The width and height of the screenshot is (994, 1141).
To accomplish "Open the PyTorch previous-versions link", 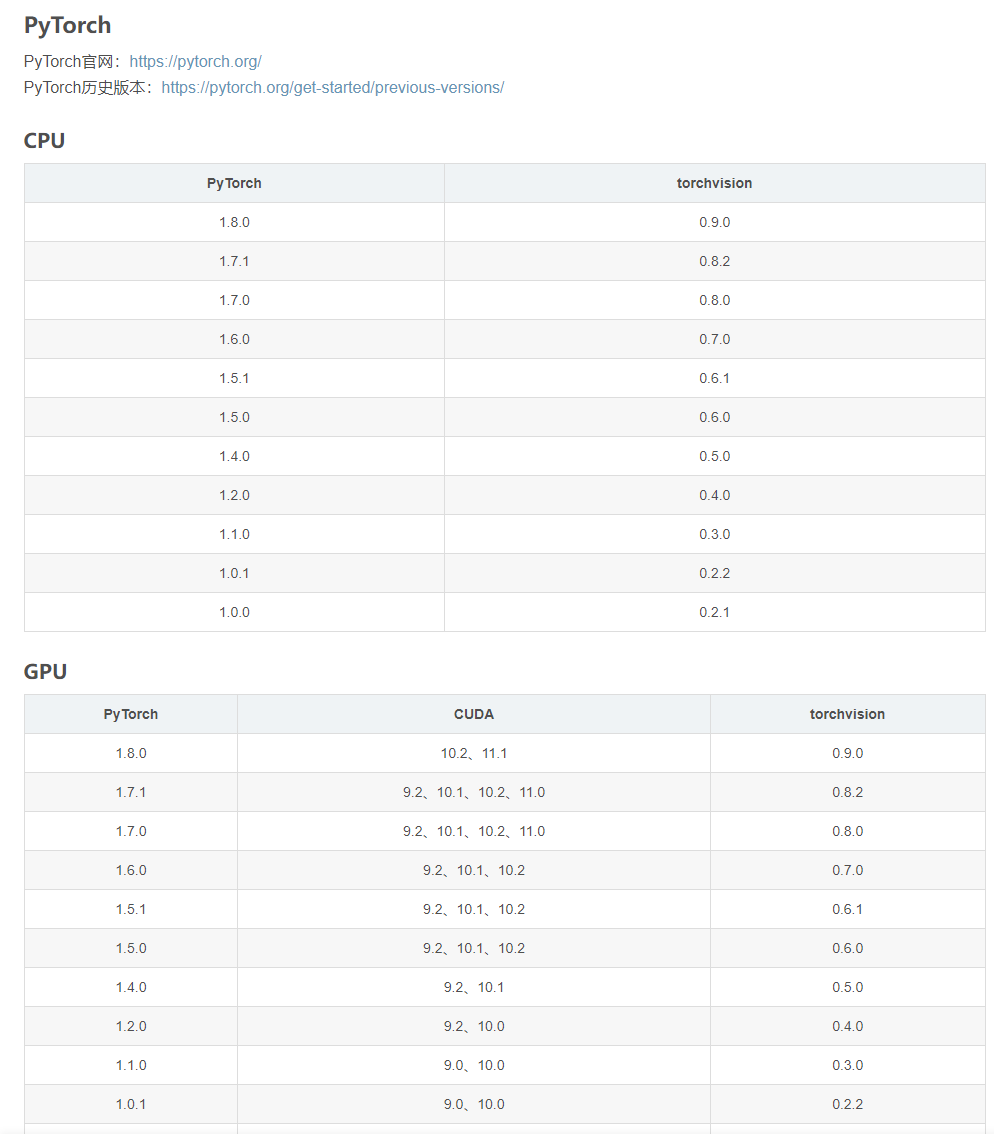I will (x=332, y=87).
